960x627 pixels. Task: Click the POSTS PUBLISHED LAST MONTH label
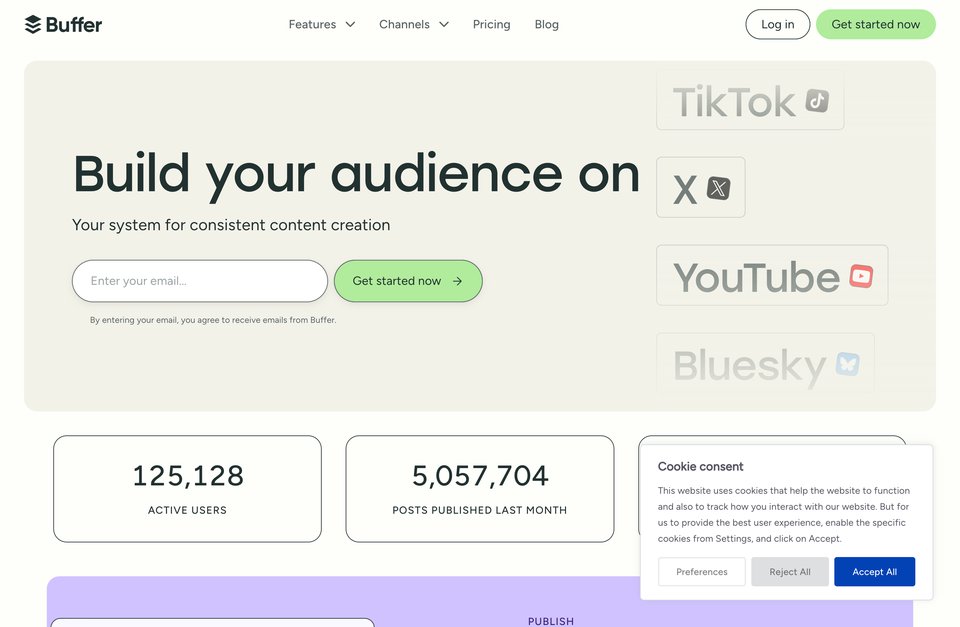click(x=480, y=510)
